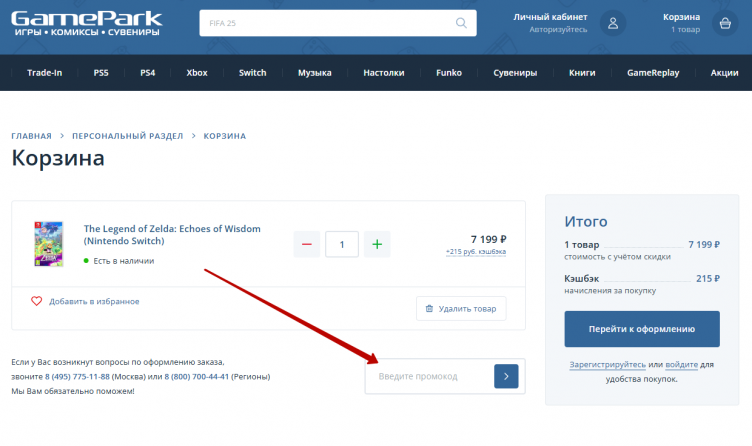Select the Switch menu category
This screenshot has width=752, height=446.
252,73
